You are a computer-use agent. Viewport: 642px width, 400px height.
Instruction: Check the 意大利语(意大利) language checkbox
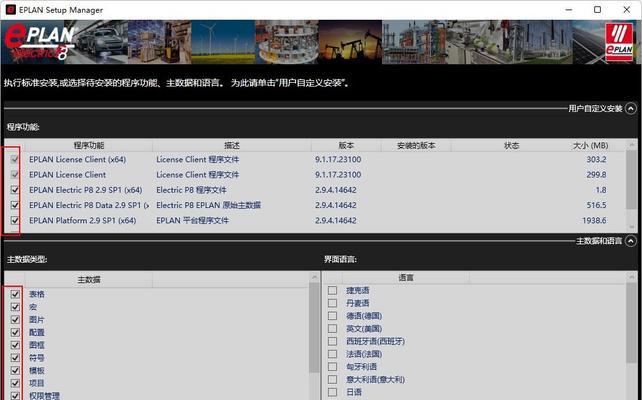tap(332, 379)
